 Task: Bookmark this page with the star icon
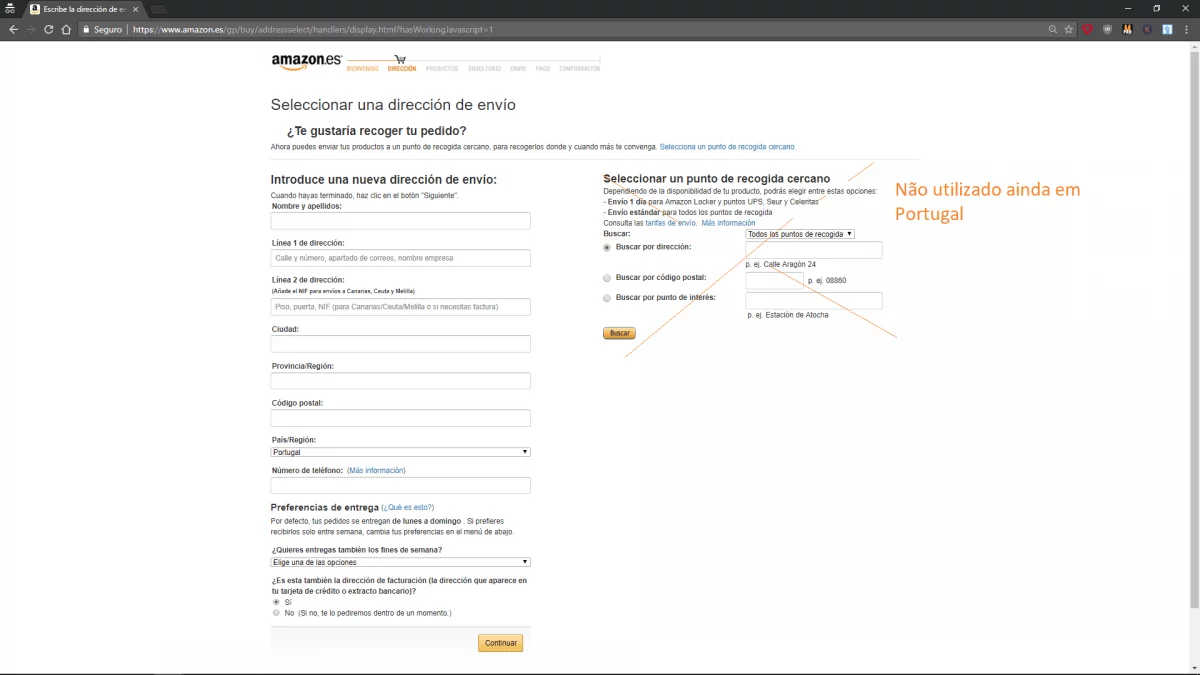pyautogui.click(x=1069, y=29)
